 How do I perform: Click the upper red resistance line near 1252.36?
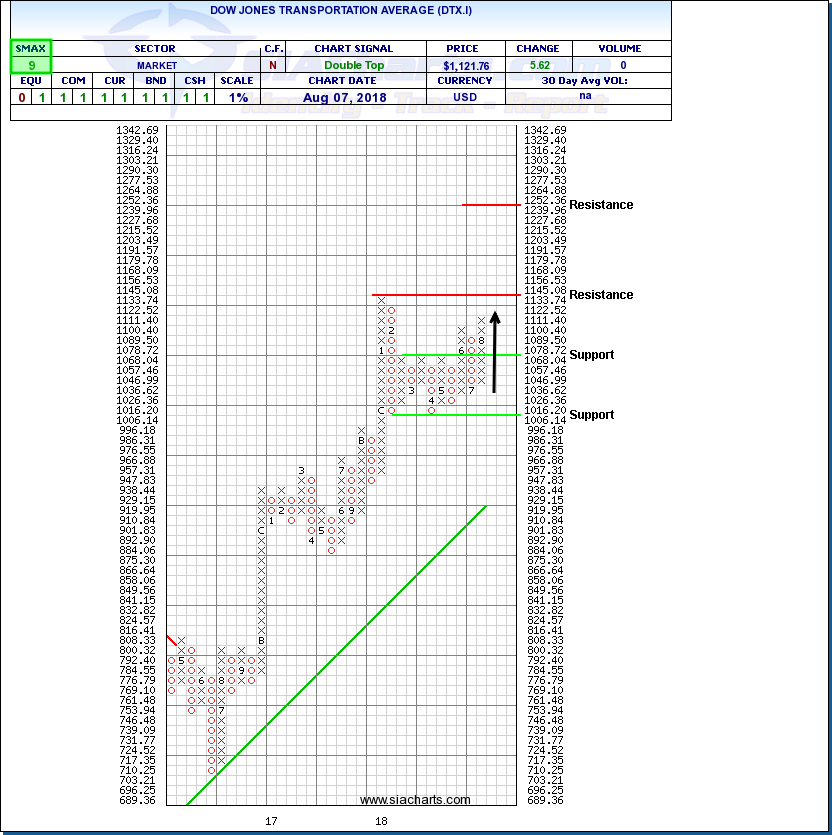490,205
